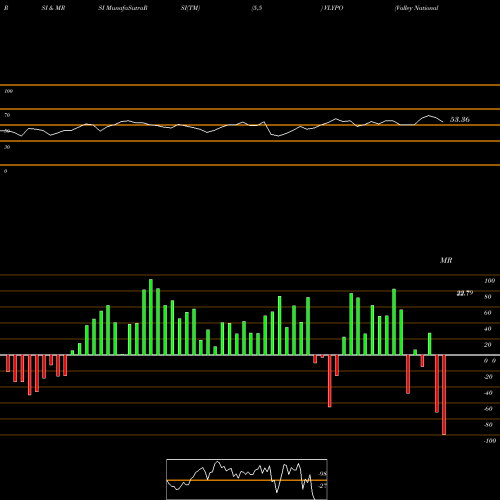Click the tallest green MR bar
Screen dimensions: 500x500
pyautogui.click(x=151, y=317)
